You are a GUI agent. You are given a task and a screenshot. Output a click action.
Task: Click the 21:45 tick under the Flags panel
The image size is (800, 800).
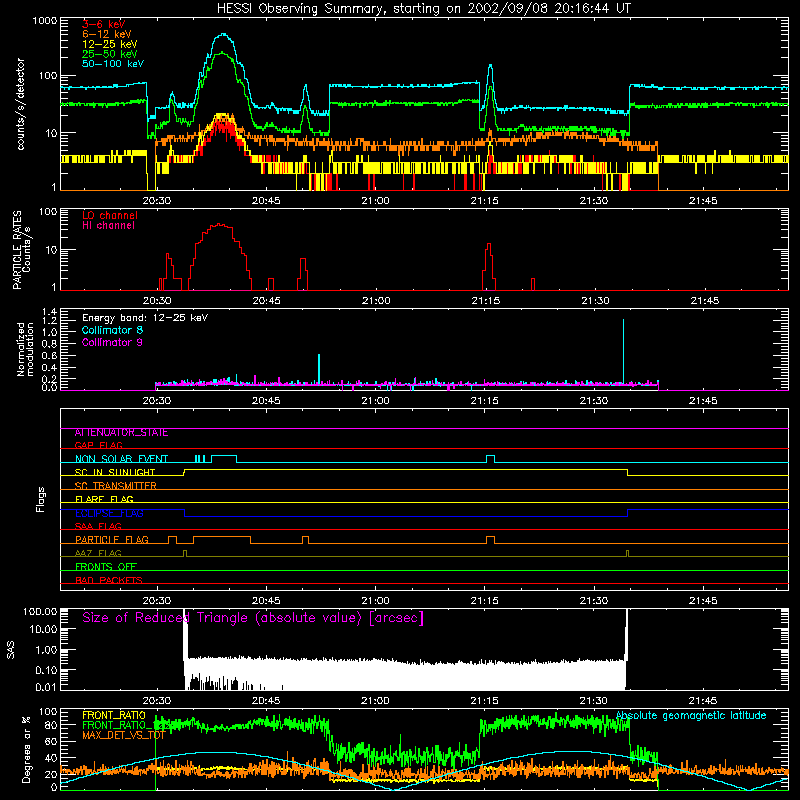click(x=703, y=601)
